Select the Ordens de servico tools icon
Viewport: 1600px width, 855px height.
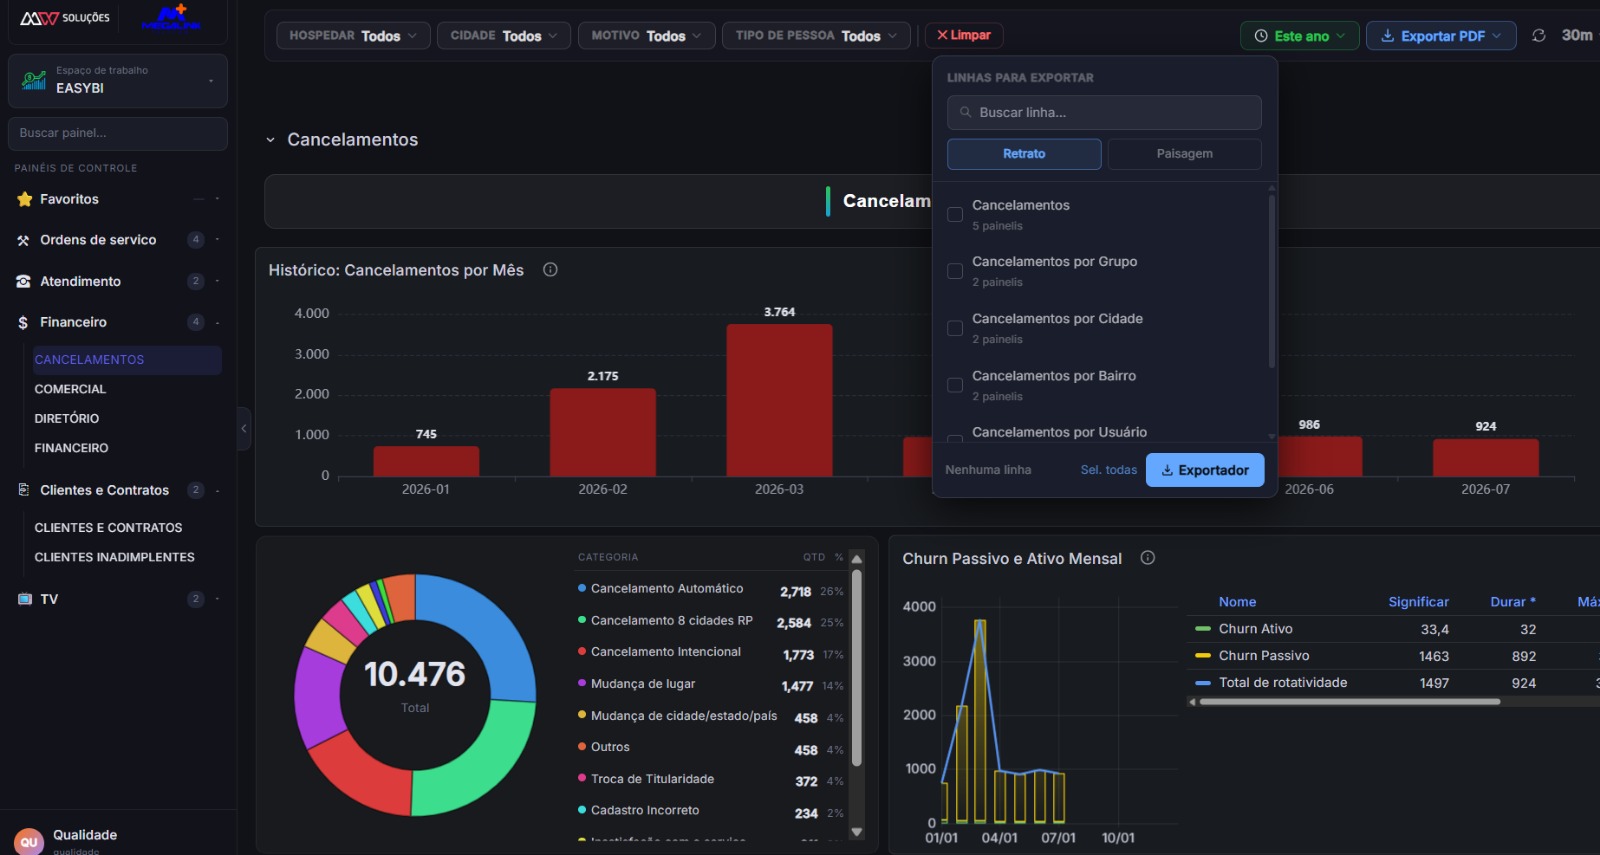(24, 240)
